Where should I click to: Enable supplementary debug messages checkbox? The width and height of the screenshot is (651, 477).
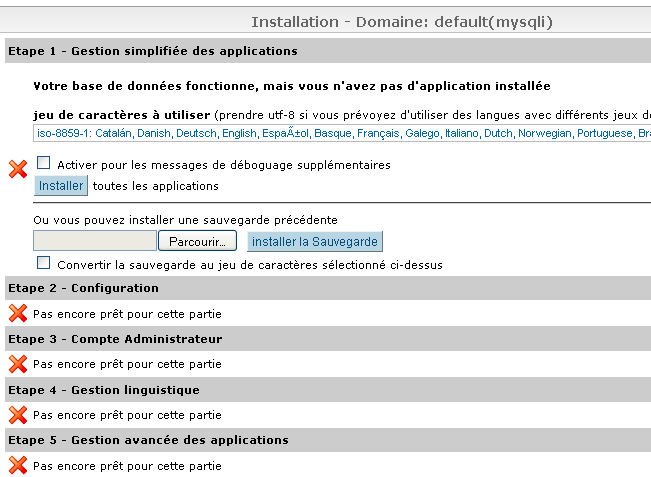[x=44, y=163]
